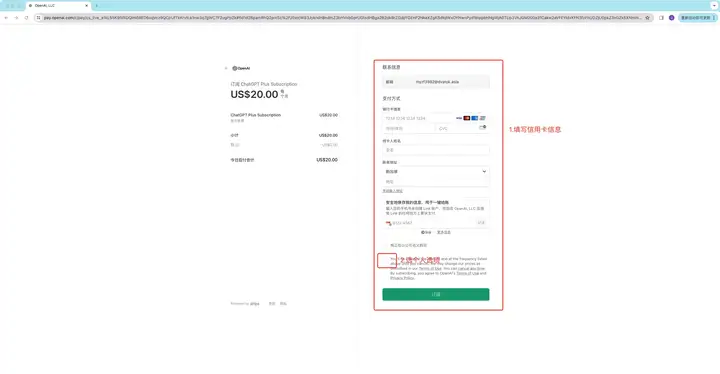Click the JCB card brand icon
Viewport: 720px width, 374px height.
[482, 118]
